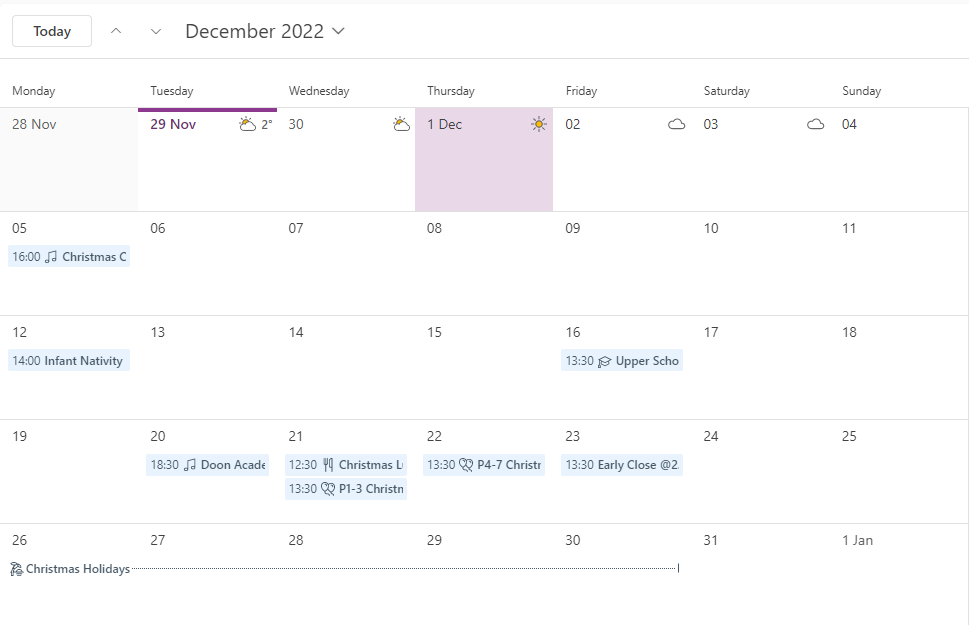The width and height of the screenshot is (969, 625).
Task: Go to next month with down arrow
Action: pyautogui.click(x=155, y=31)
